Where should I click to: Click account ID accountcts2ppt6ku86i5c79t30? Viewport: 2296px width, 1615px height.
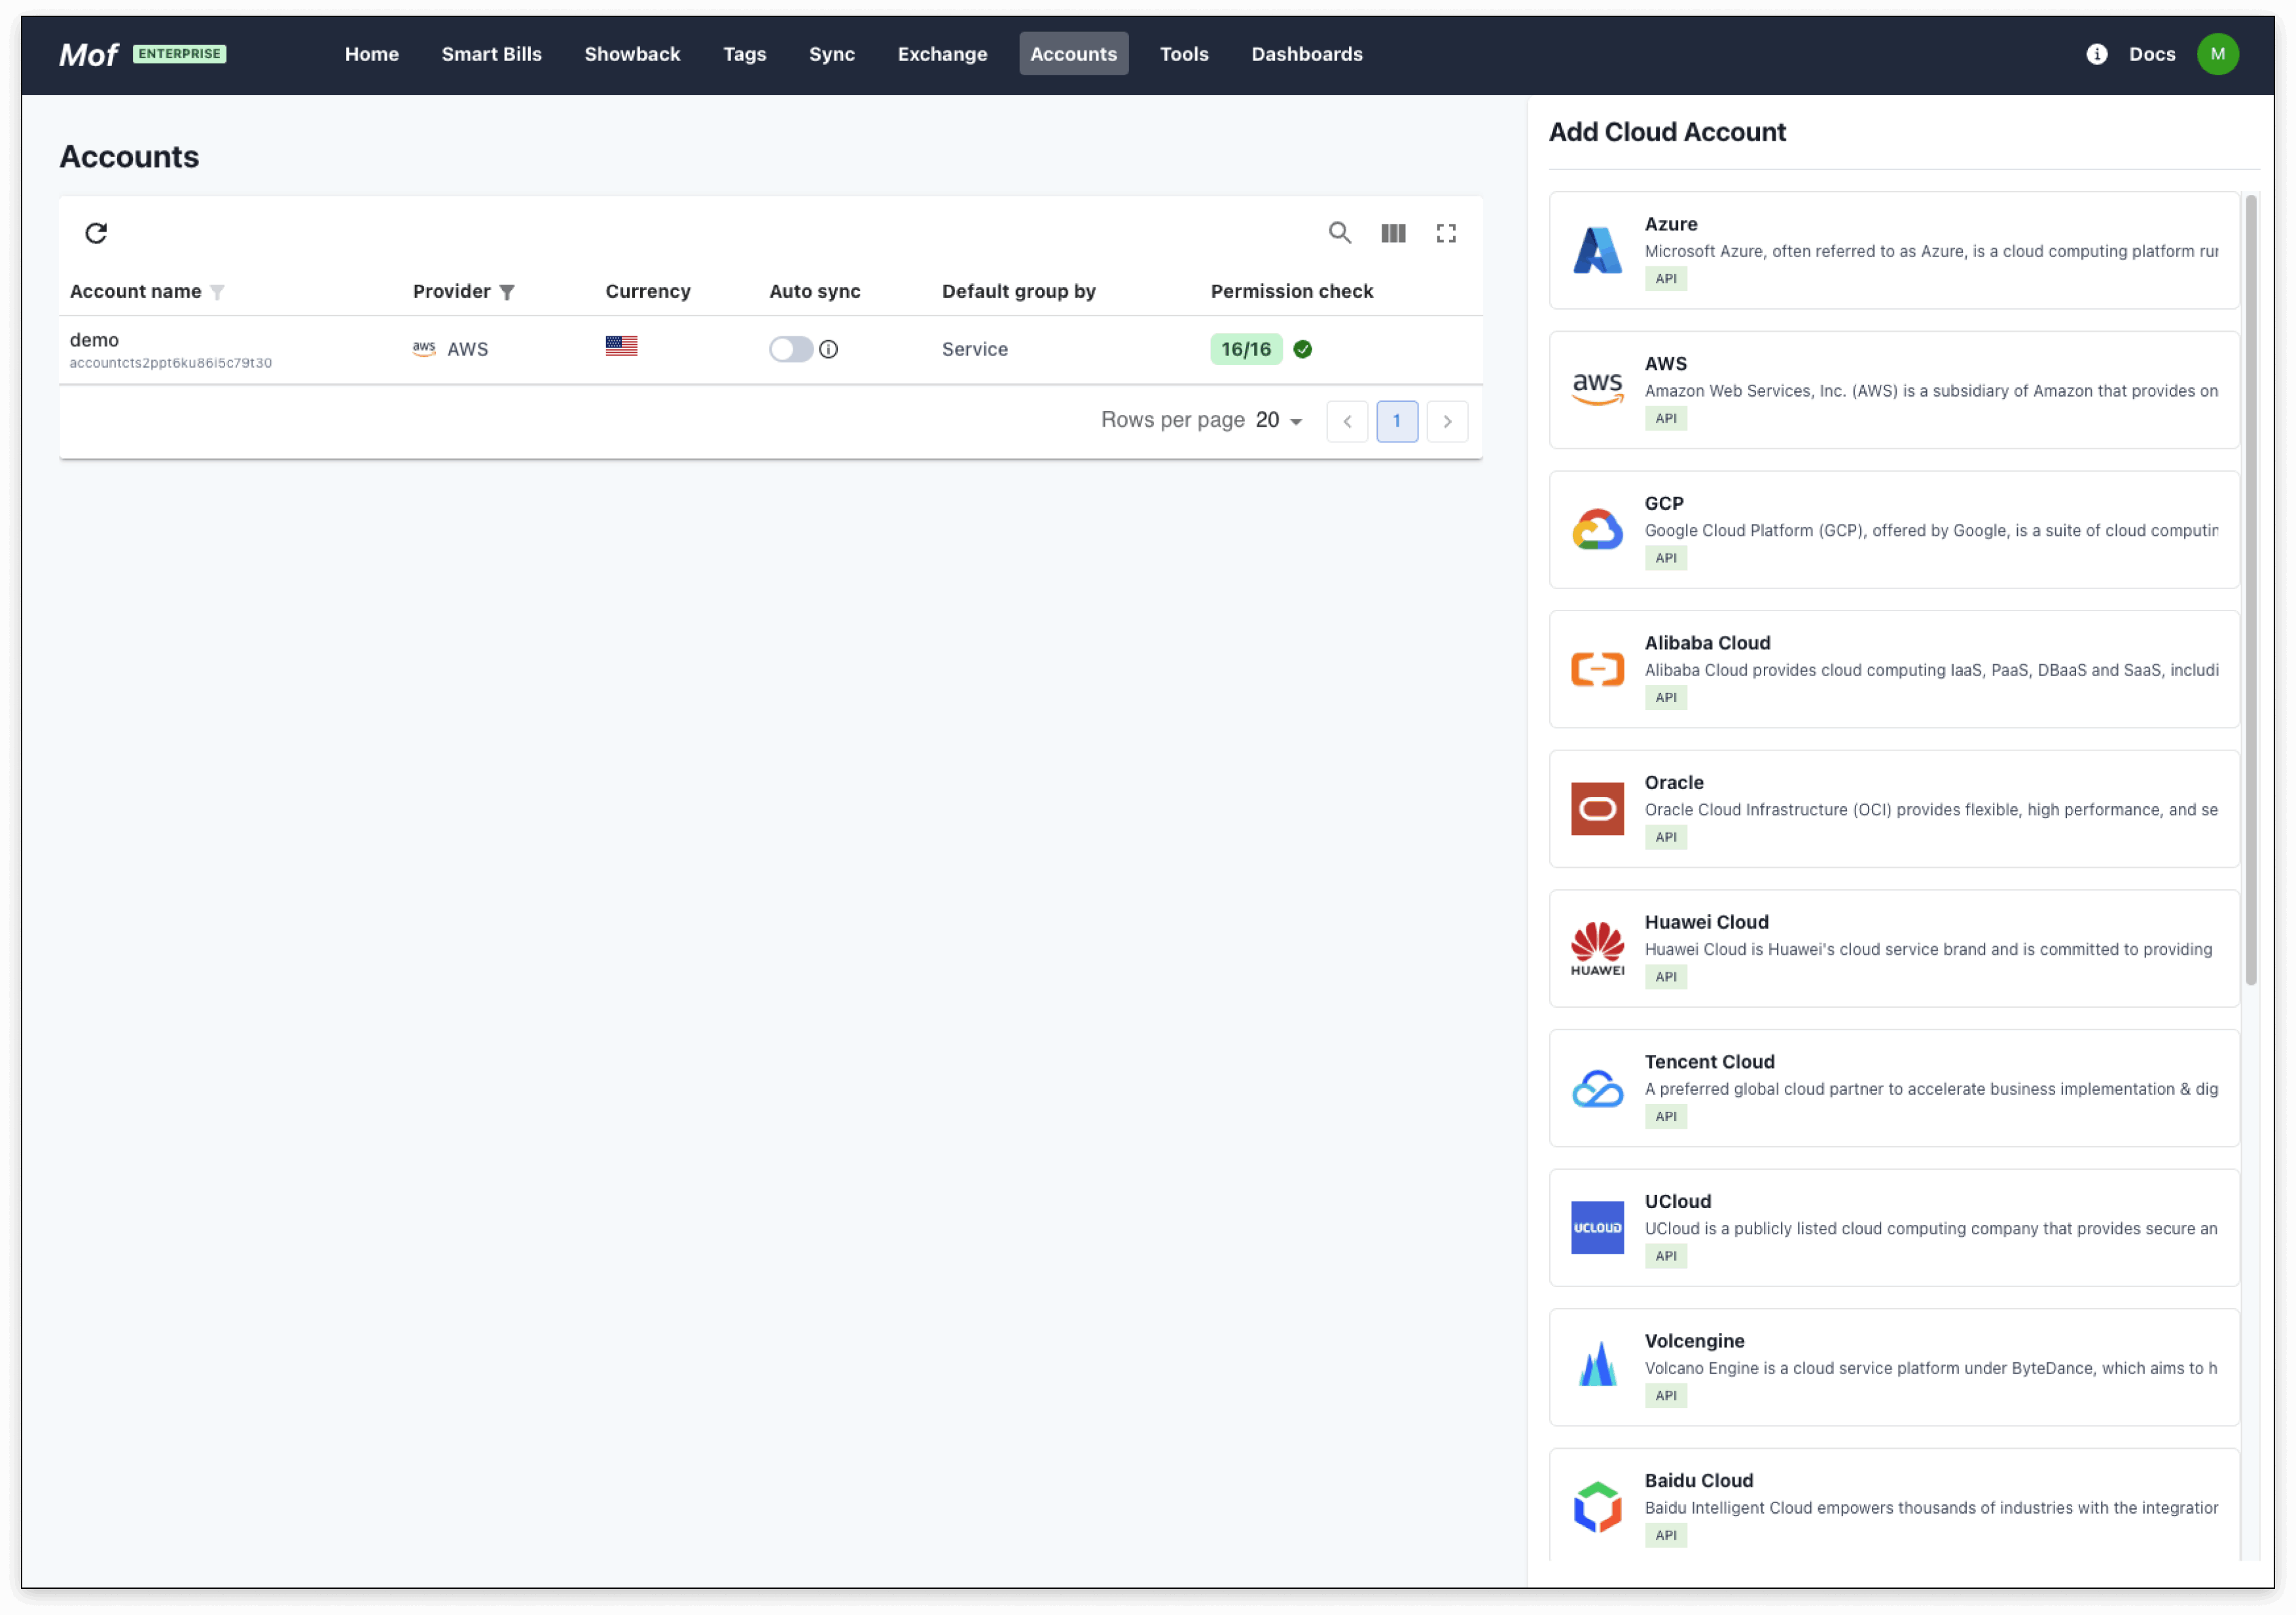click(171, 363)
